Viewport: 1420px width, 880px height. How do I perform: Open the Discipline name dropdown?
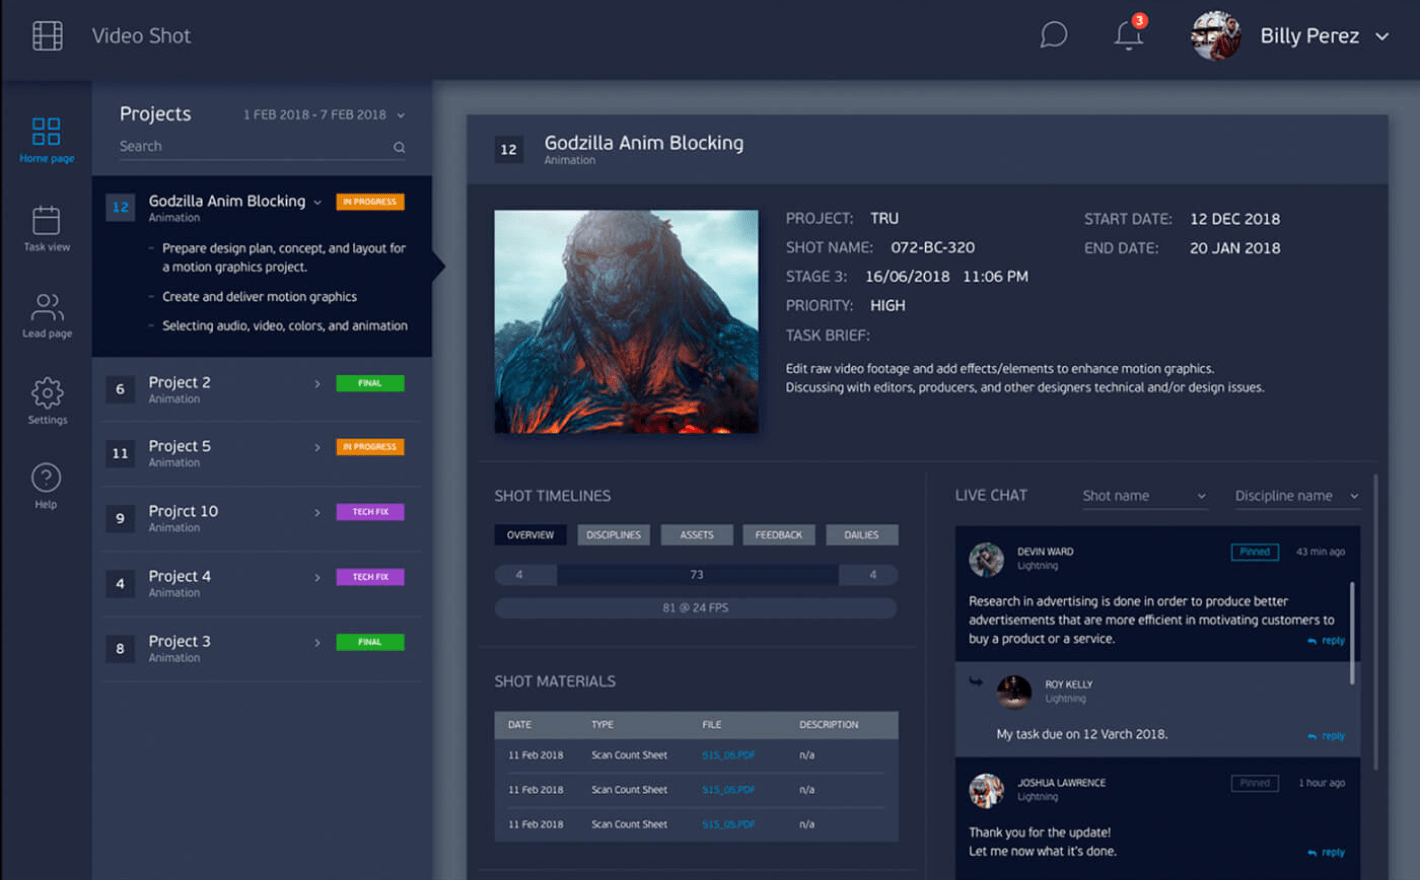coord(1296,496)
